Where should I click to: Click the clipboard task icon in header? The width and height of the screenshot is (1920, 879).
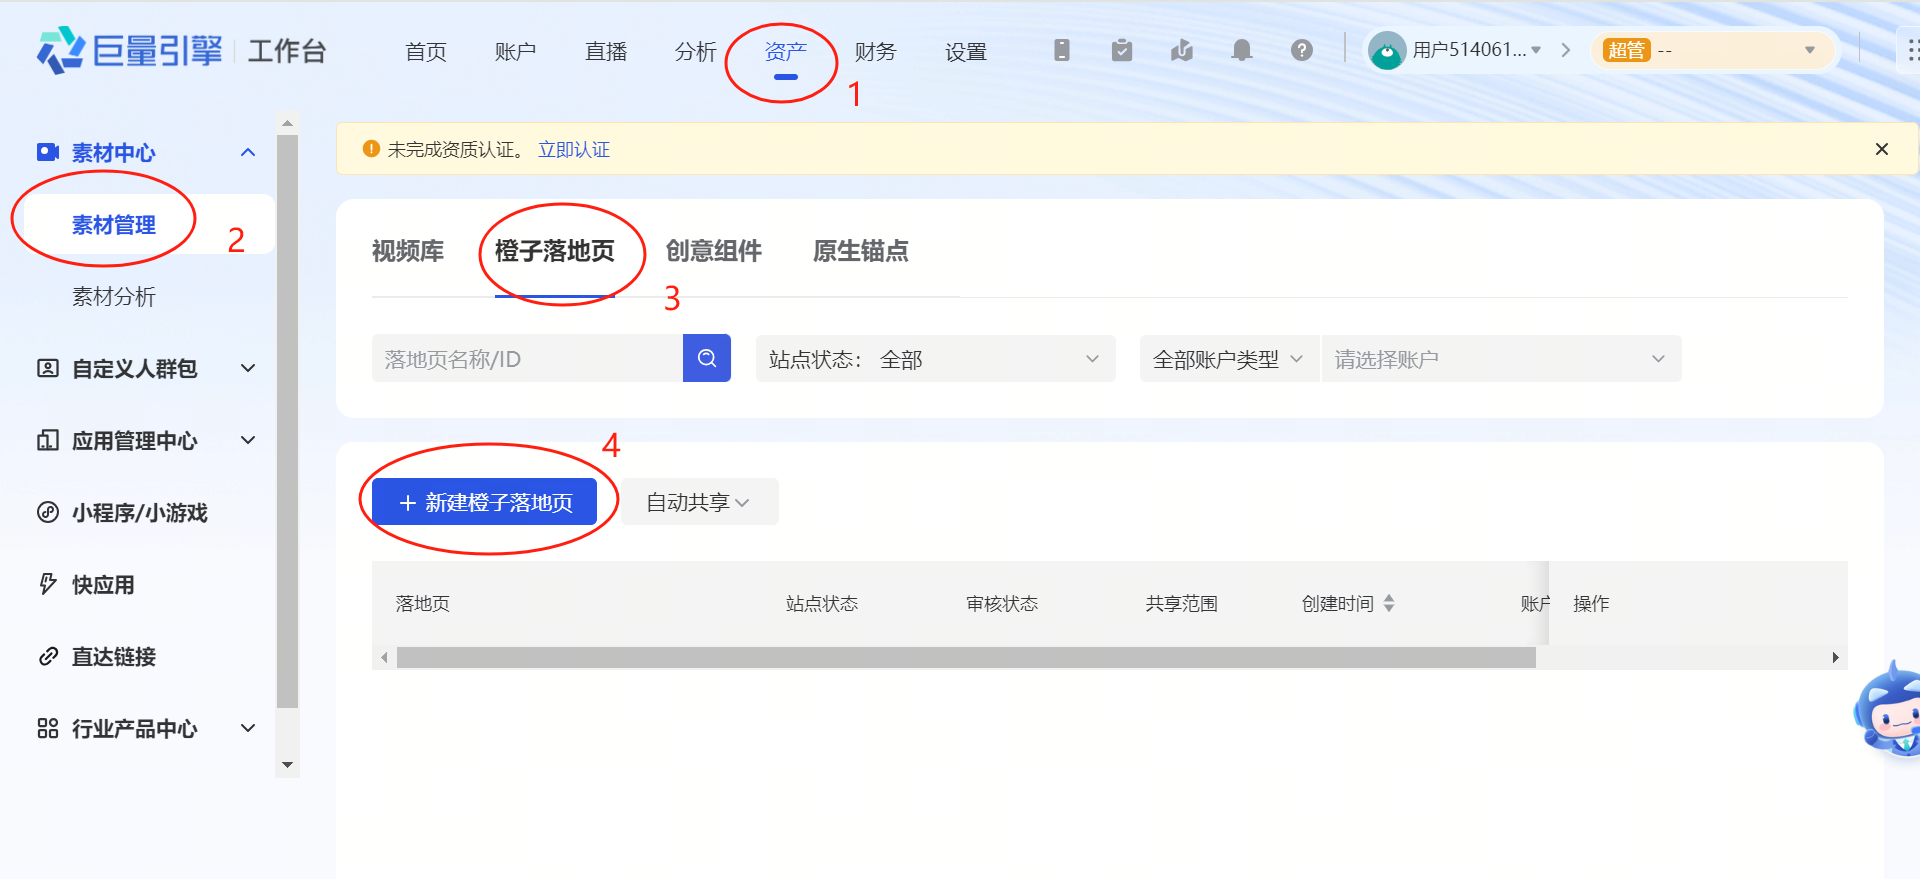[x=1121, y=50]
